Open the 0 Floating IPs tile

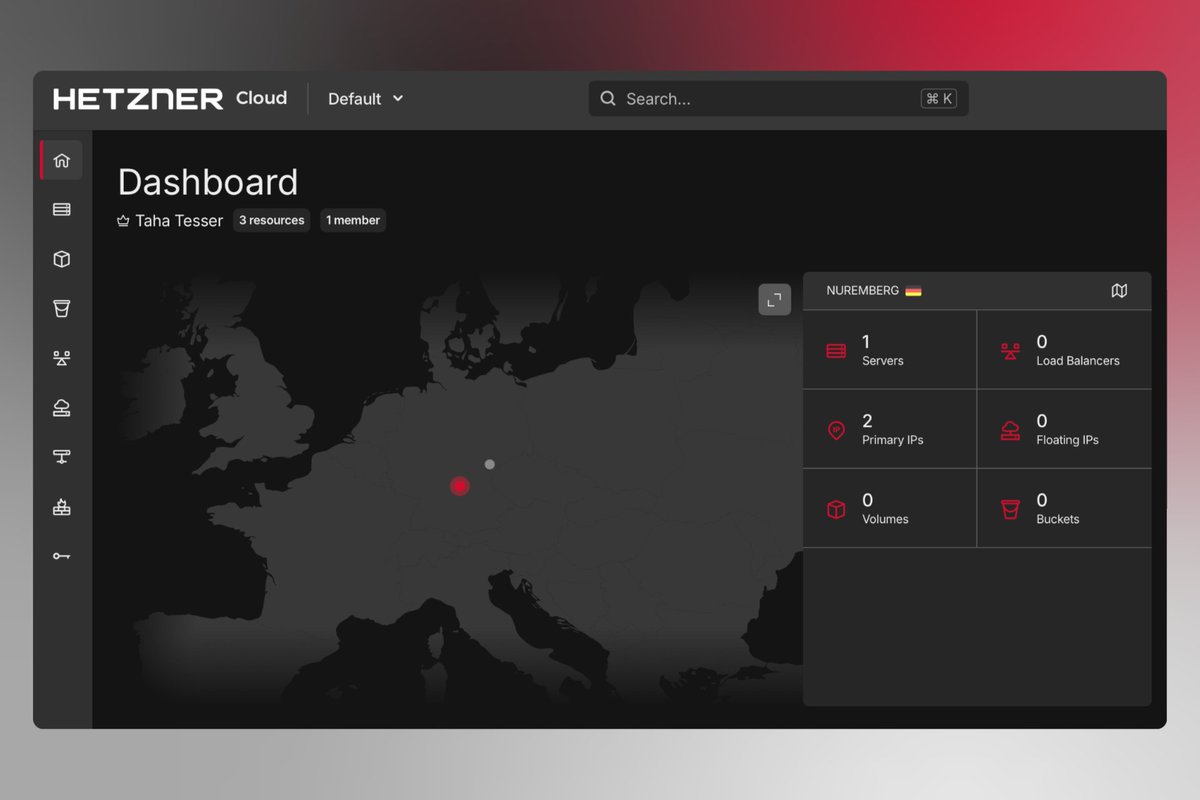[x=1065, y=429]
